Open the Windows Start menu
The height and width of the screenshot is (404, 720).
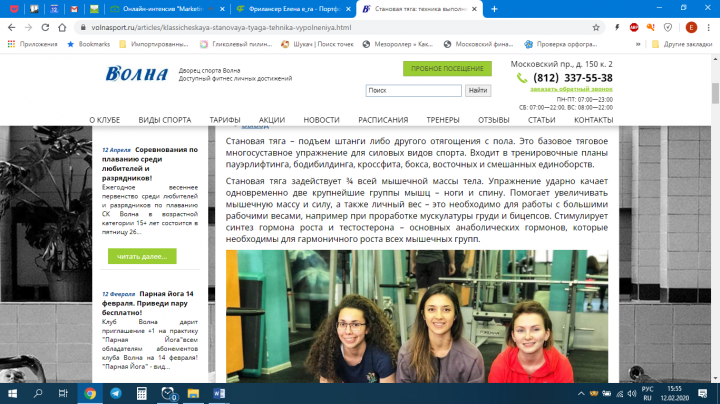pos(12,393)
